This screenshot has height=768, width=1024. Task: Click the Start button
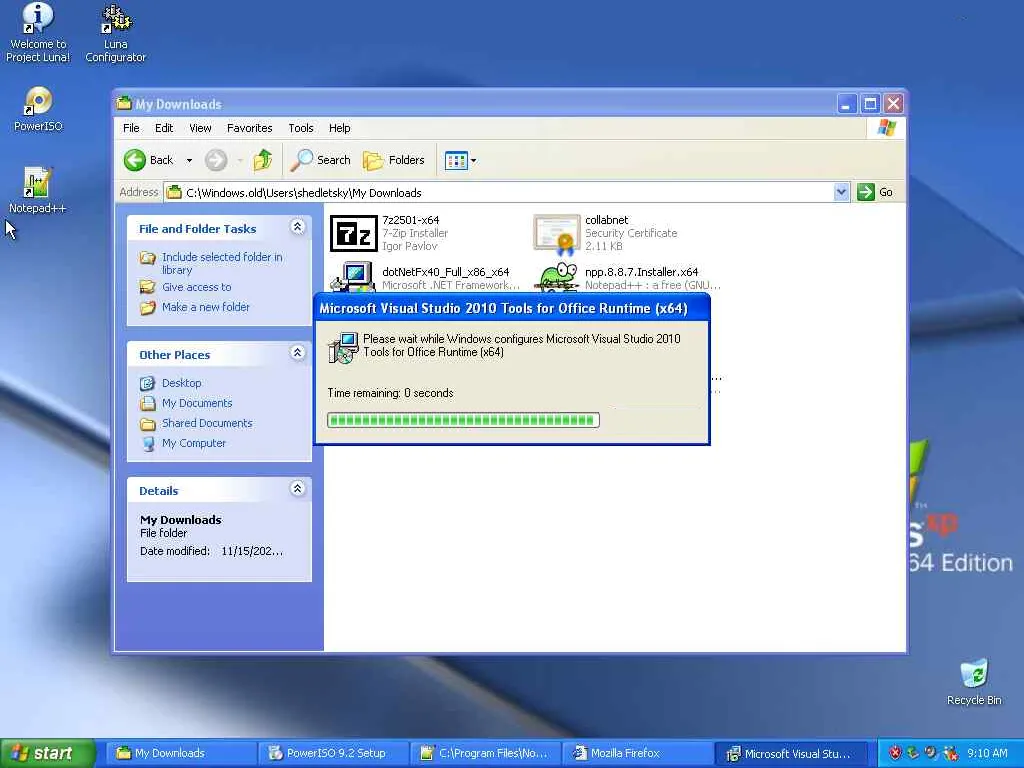[x=48, y=753]
